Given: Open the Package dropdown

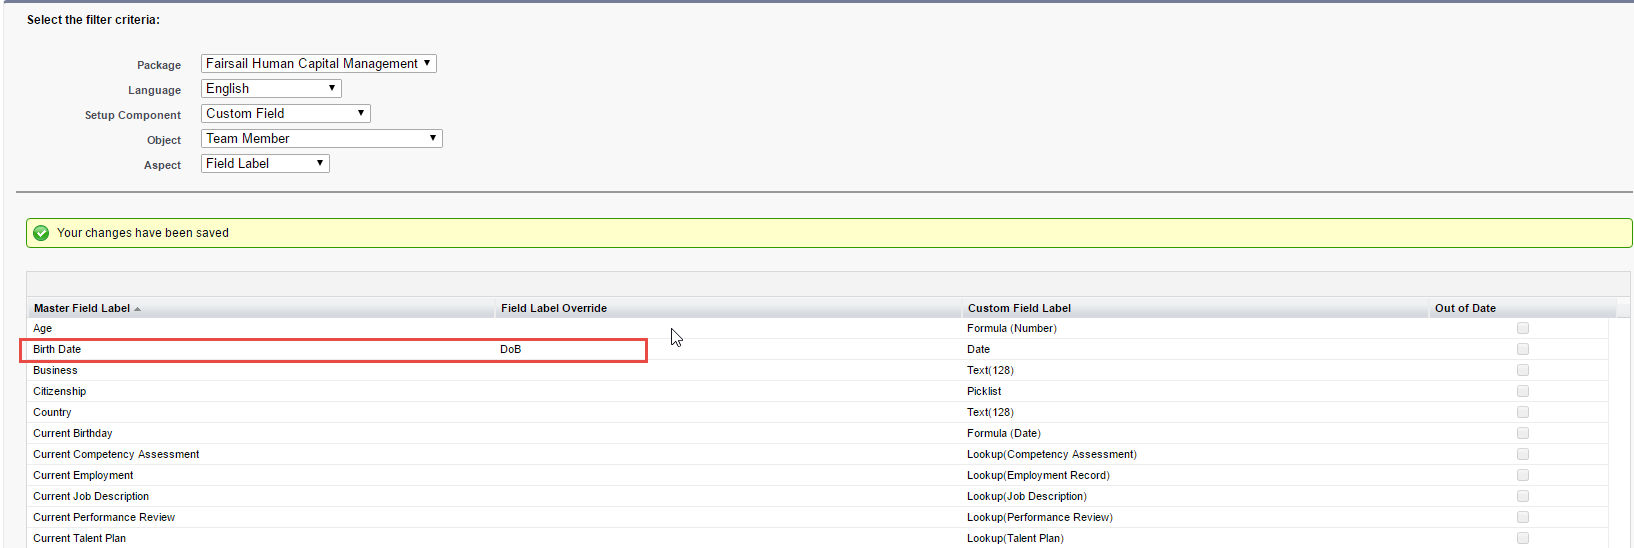Looking at the screenshot, I should pos(318,64).
